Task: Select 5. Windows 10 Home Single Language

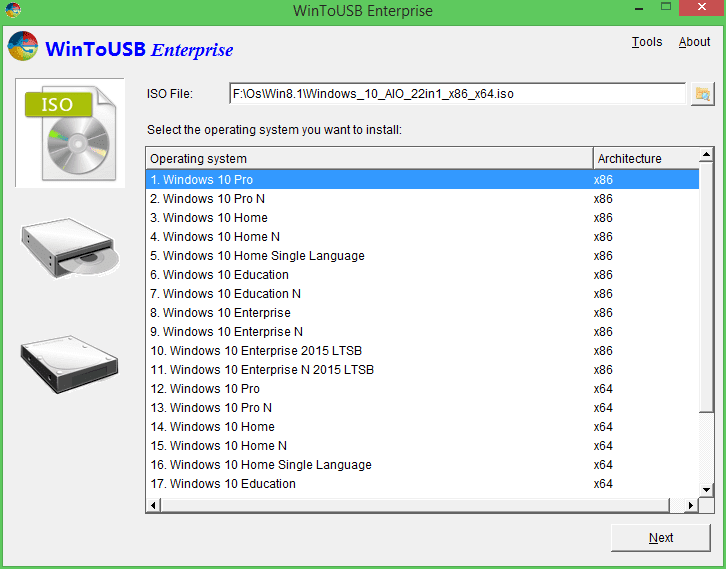Action: 422,256
